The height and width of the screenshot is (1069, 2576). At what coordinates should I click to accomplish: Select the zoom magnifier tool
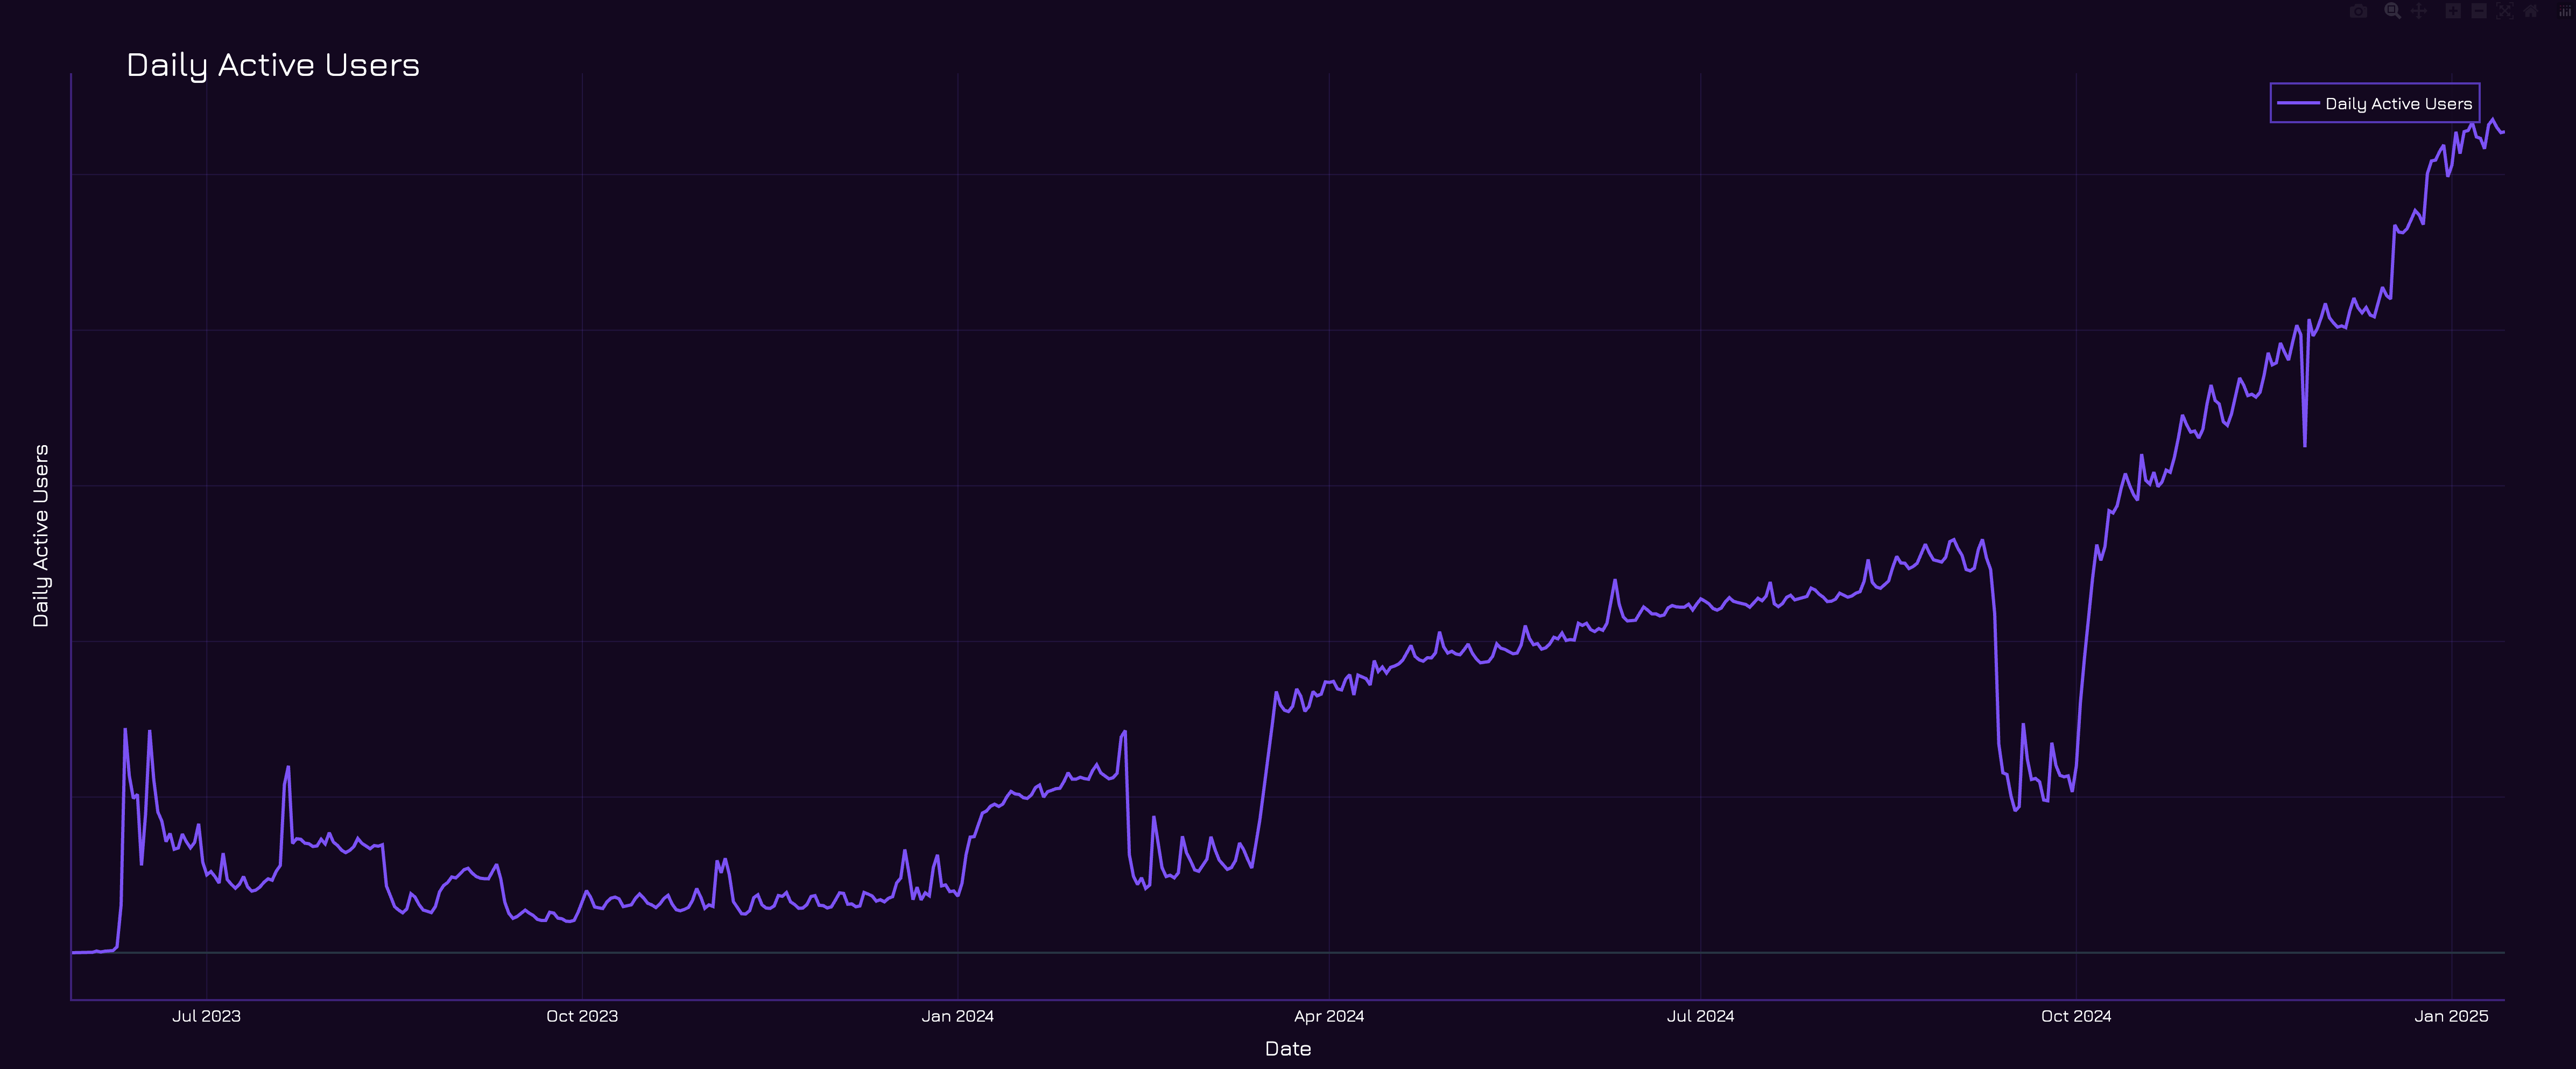[2392, 11]
